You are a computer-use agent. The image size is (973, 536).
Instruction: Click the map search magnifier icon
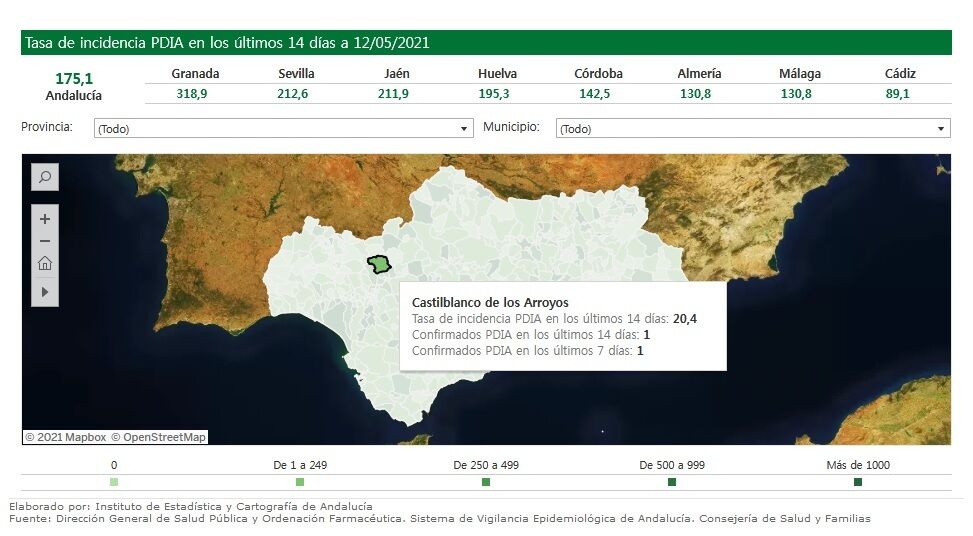click(45, 177)
